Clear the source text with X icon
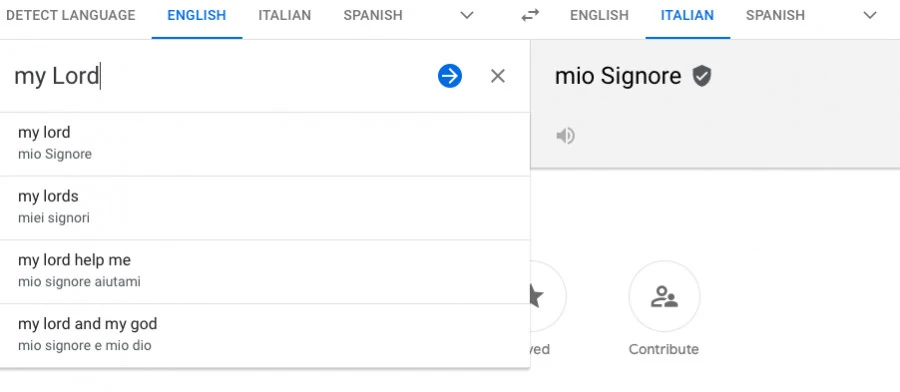The image size is (900, 392). click(x=498, y=76)
